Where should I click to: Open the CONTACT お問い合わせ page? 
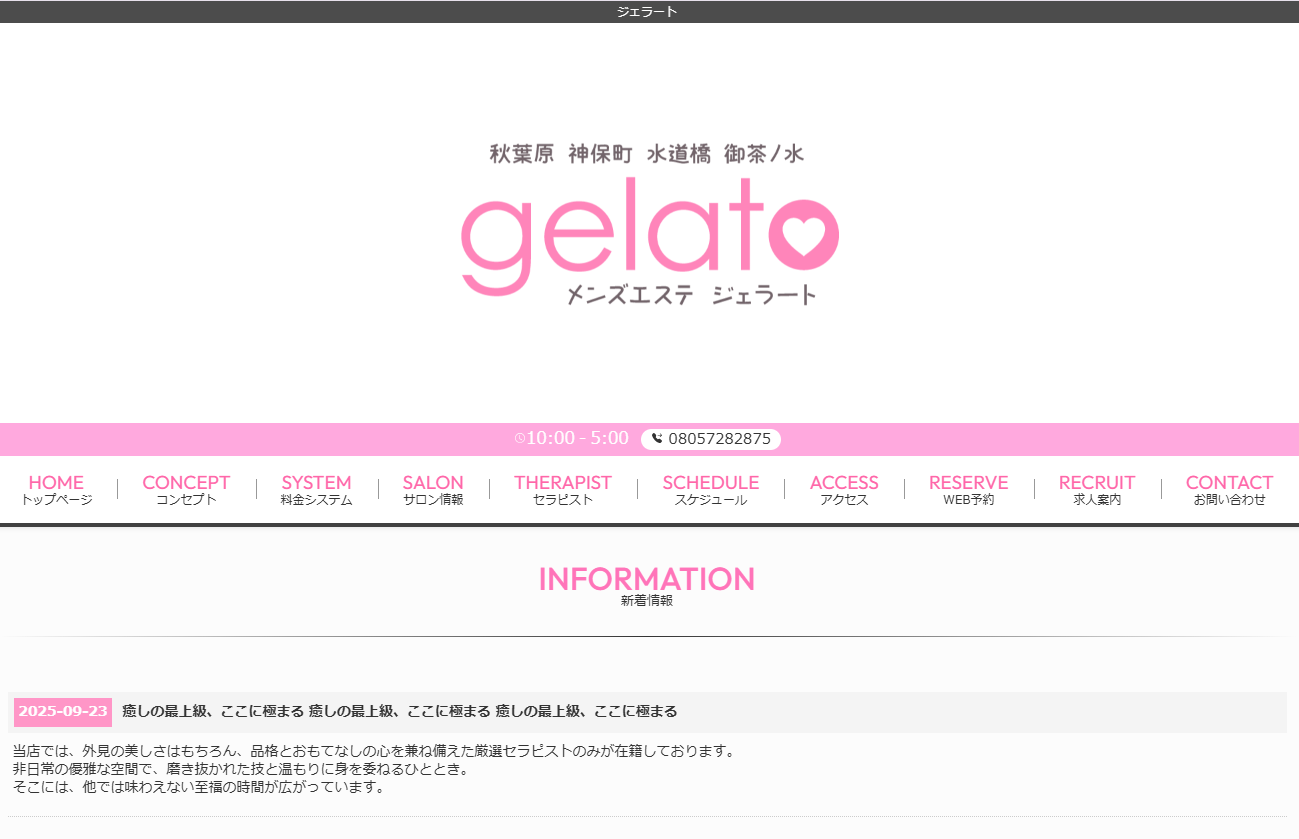[1229, 489]
